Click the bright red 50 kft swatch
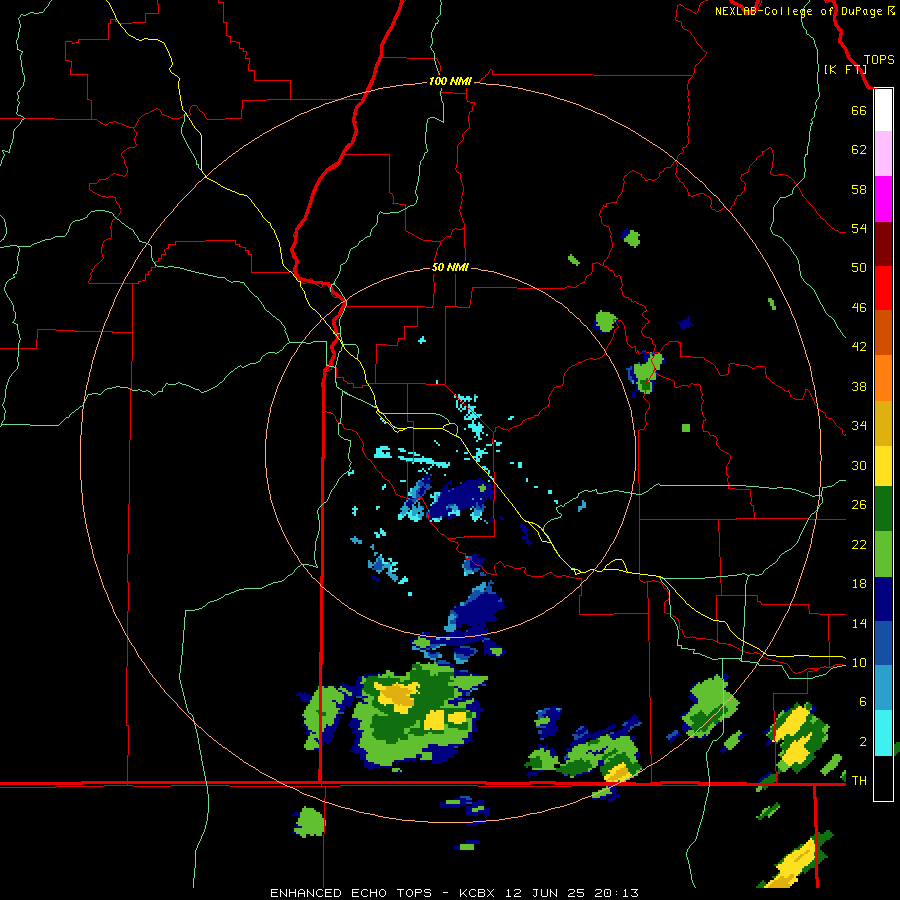 [x=883, y=288]
